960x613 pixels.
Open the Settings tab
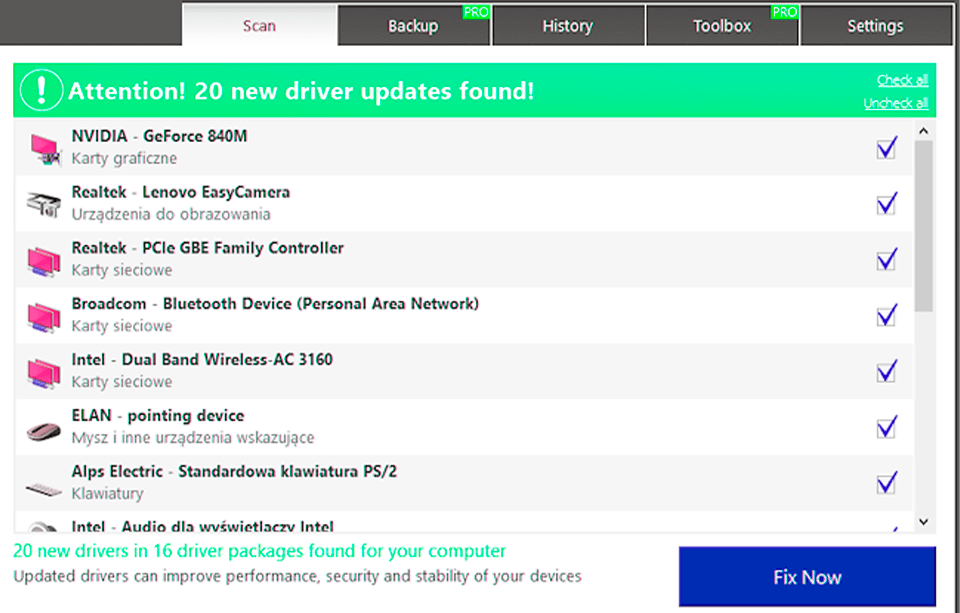(876, 25)
